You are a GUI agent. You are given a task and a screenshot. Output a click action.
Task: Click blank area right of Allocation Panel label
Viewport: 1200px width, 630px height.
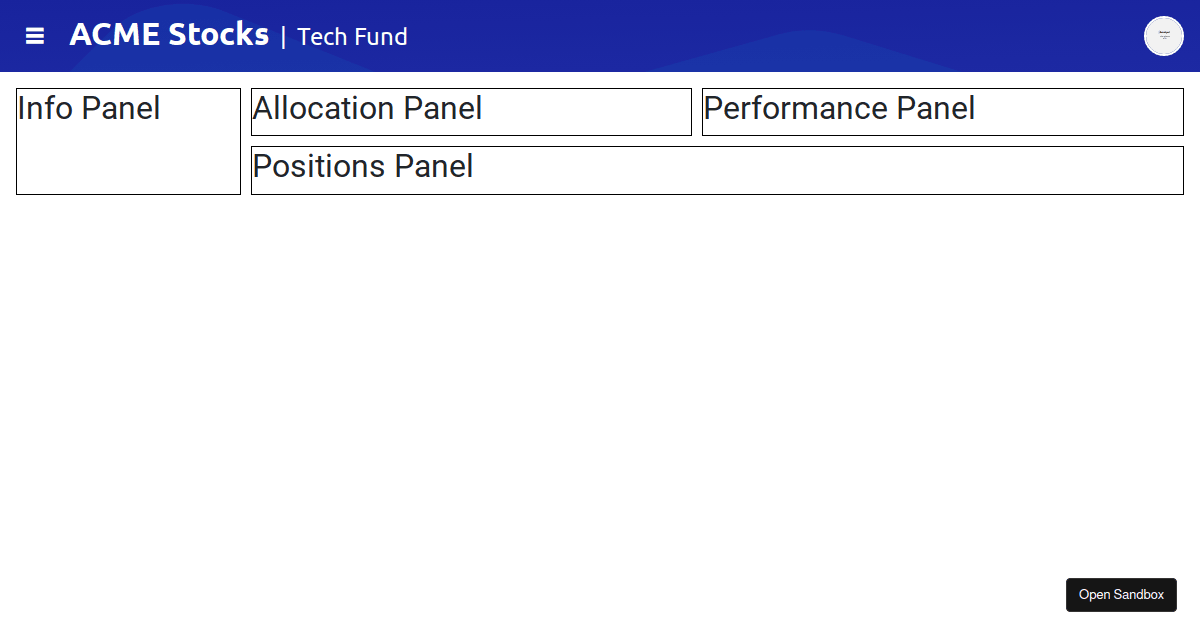[x=590, y=111]
